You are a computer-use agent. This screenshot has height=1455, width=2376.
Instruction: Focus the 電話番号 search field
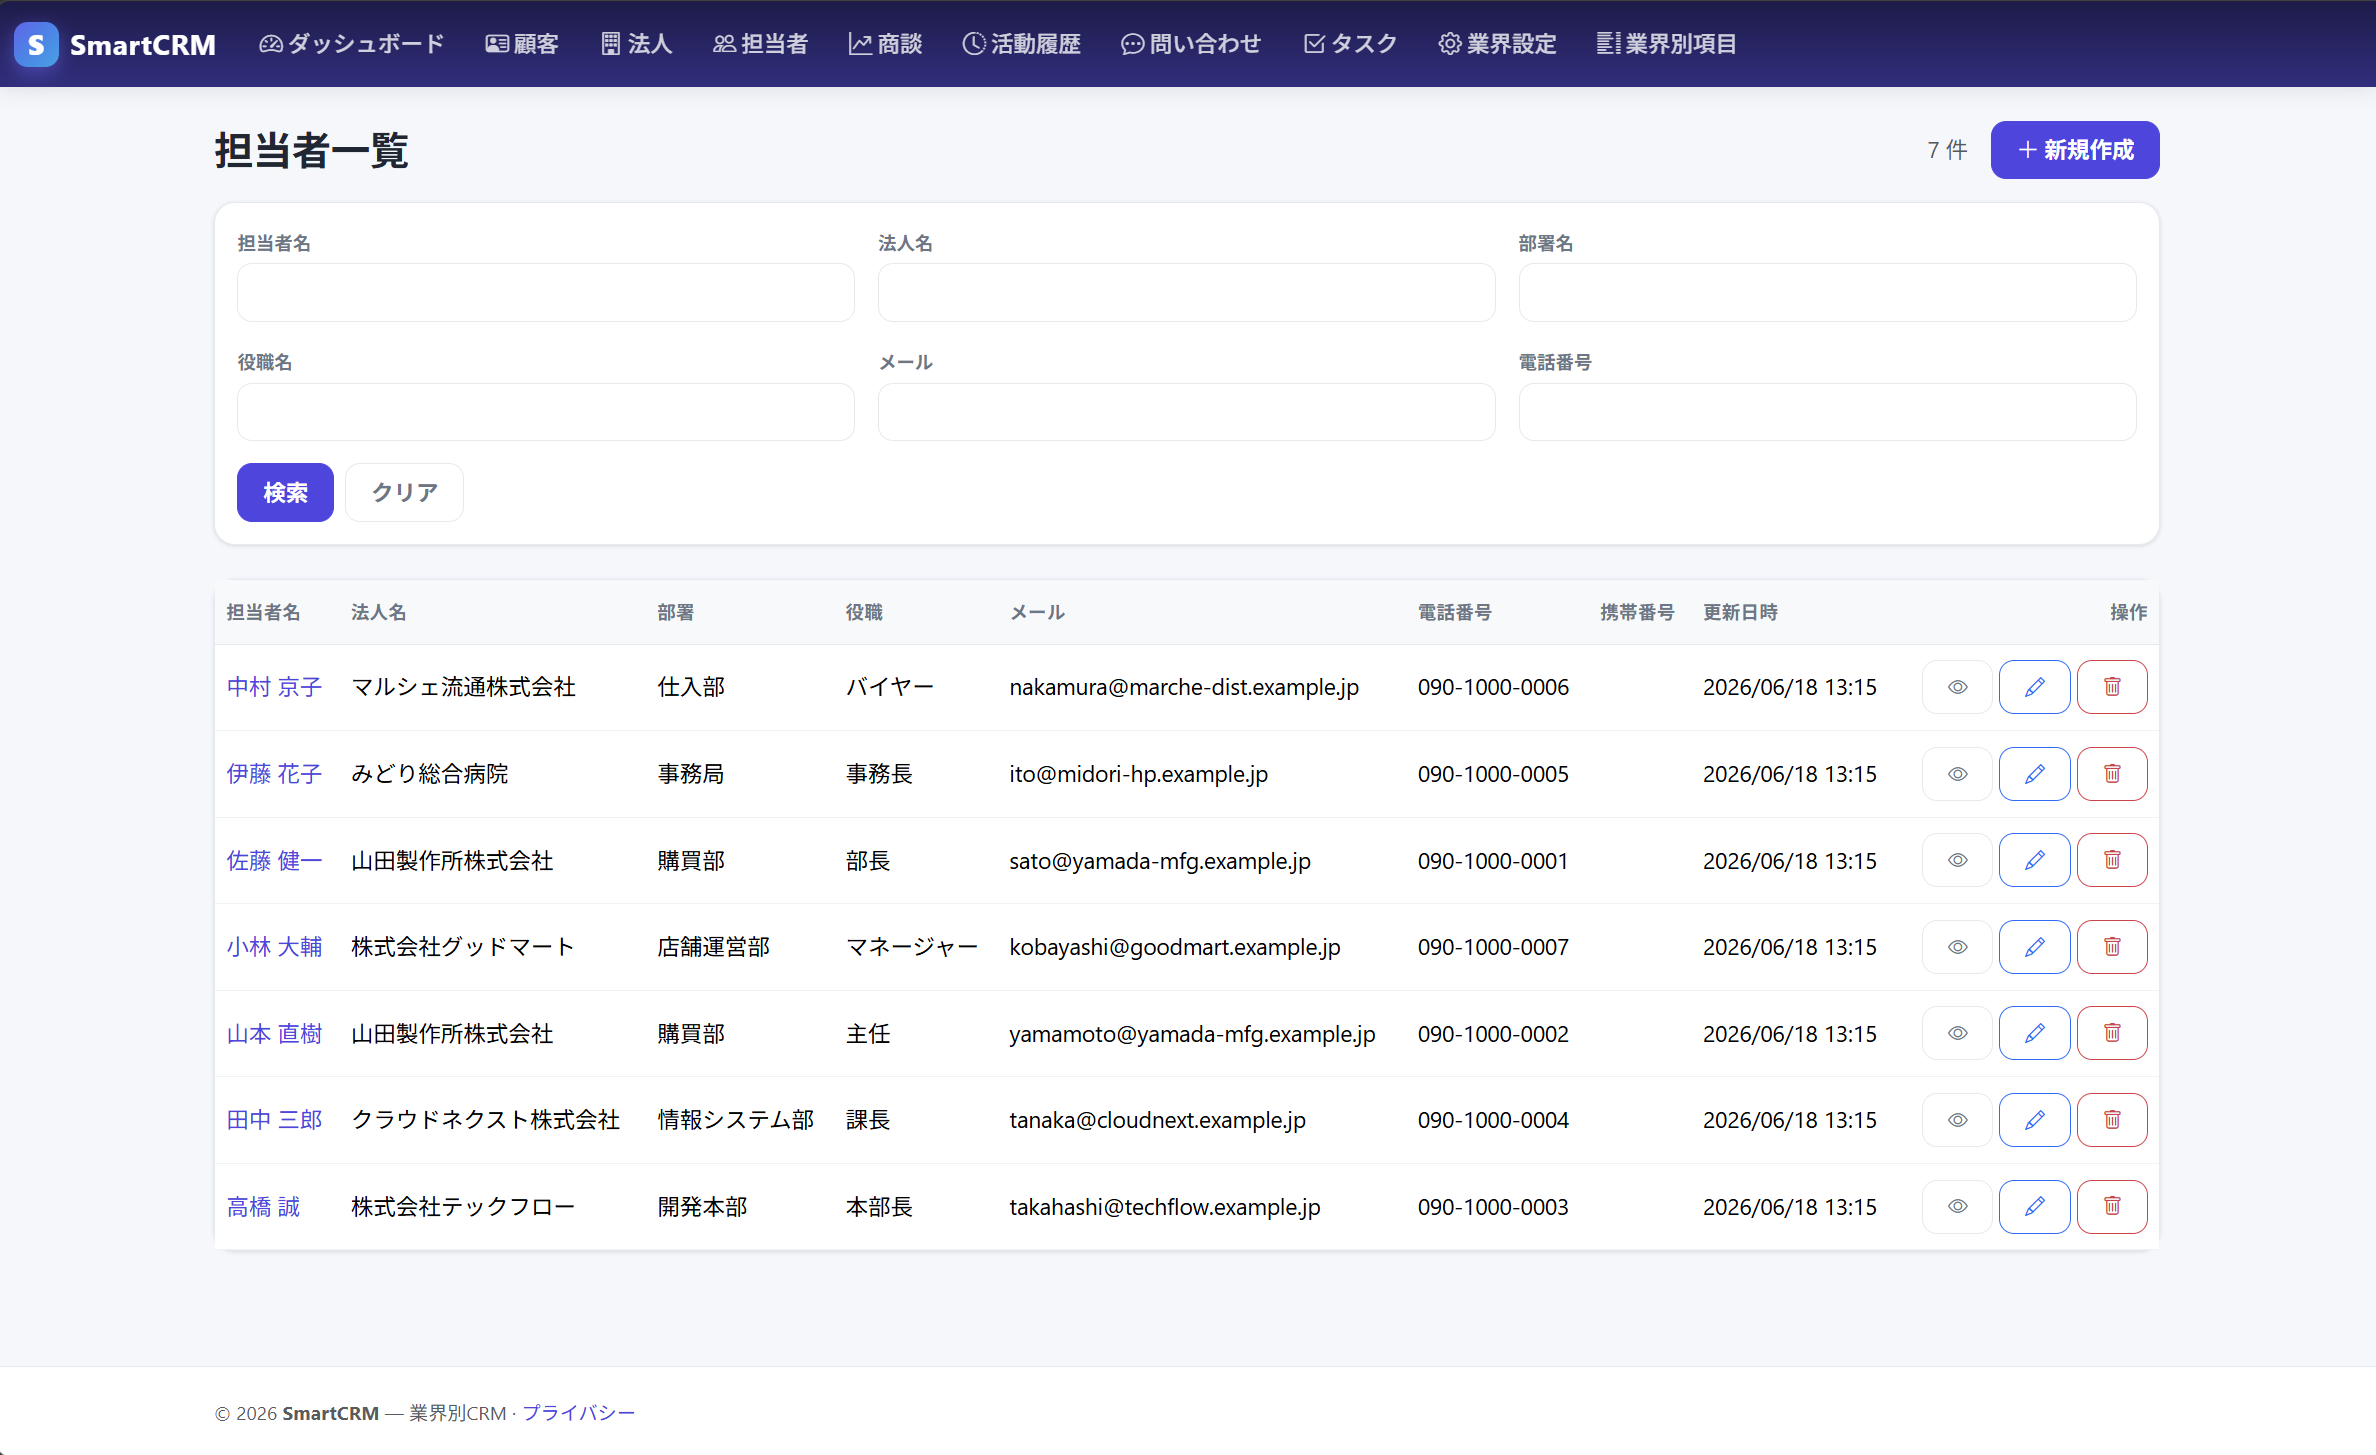[x=1827, y=411]
